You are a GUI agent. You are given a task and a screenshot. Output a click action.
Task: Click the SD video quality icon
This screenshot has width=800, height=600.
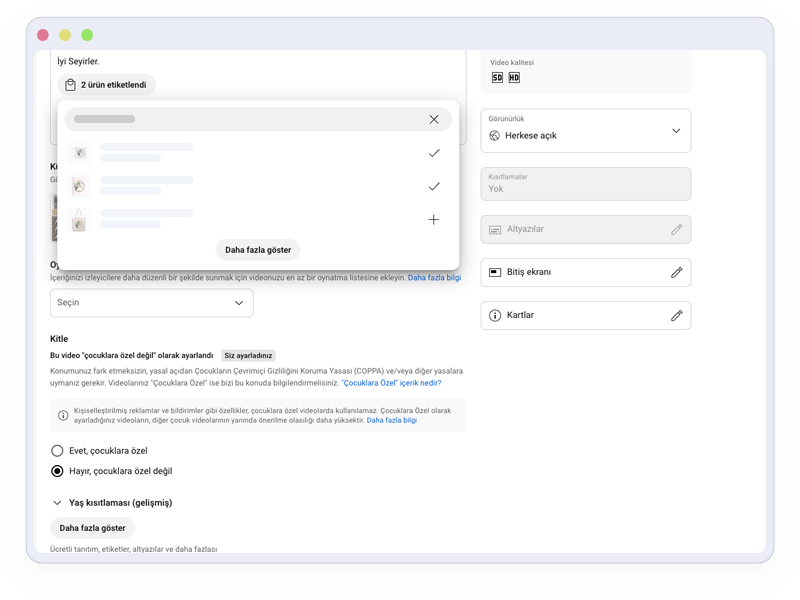tap(497, 78)
